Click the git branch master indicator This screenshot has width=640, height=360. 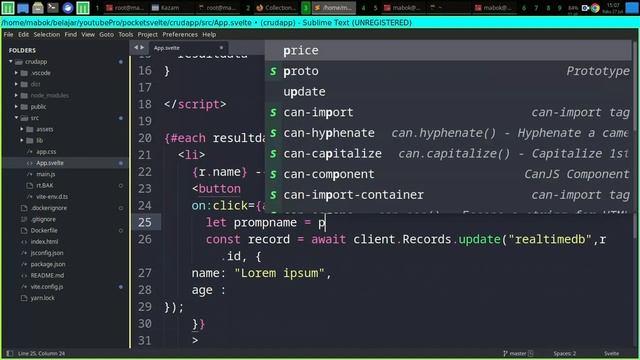point(518,353)
